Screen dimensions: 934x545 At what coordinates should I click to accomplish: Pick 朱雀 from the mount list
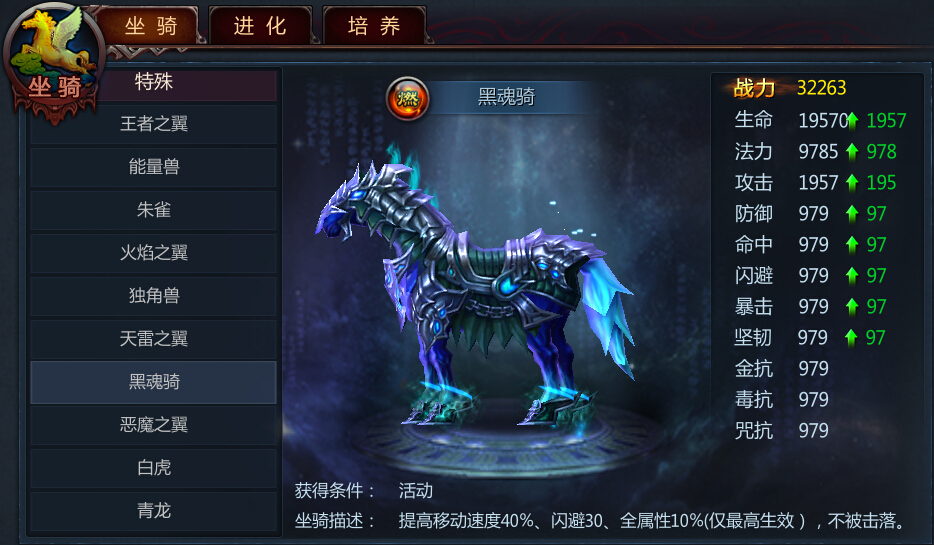point(154,210)
